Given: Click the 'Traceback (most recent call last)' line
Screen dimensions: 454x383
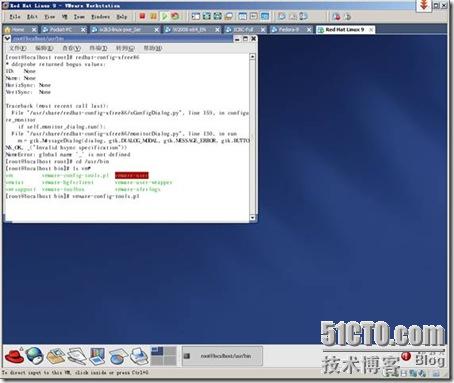Looking at the screenshot, I should tap(57, 106).
